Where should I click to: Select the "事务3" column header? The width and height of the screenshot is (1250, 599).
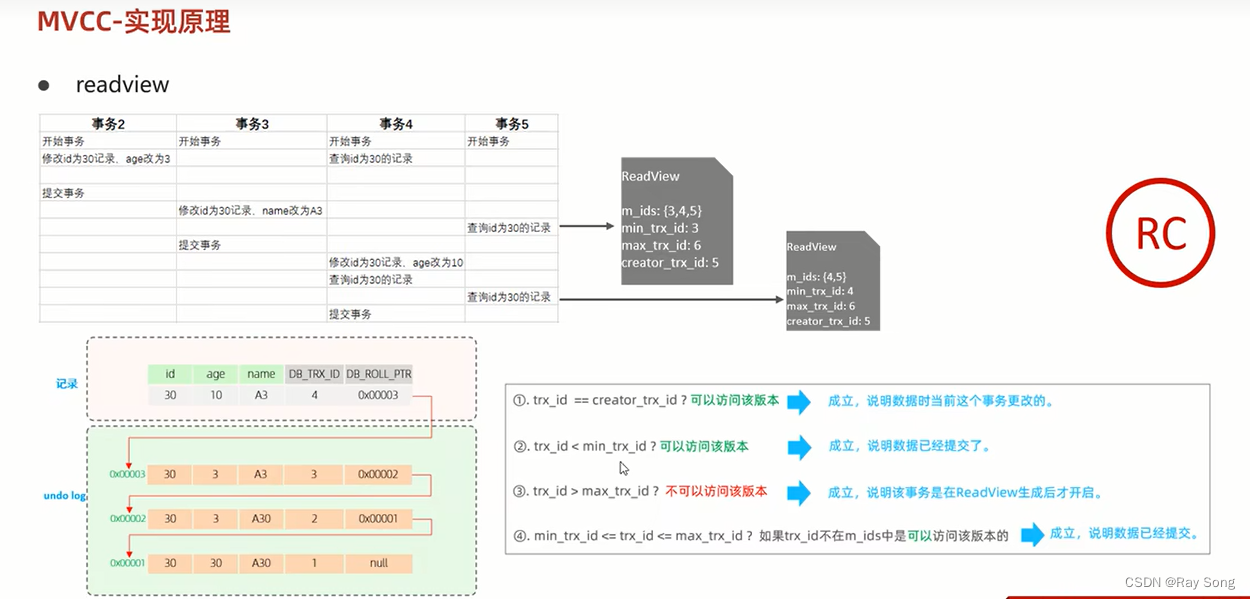point(251,124)
